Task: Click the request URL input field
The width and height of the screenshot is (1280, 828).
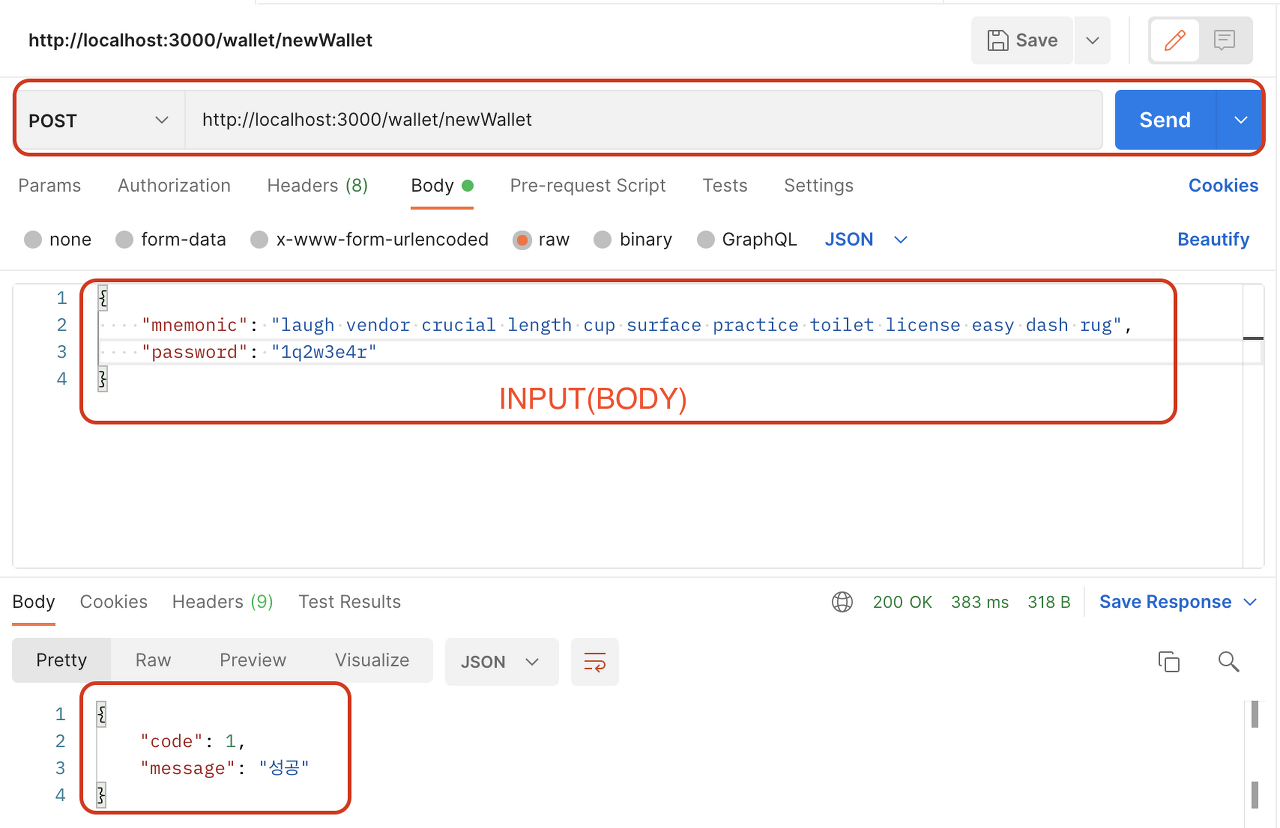Action: (x=644, y=120)
